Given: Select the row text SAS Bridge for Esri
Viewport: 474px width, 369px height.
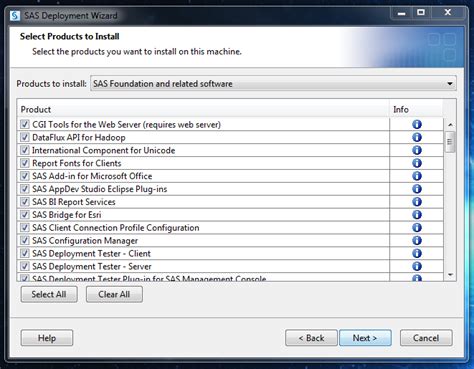Looking at the screenshot, I should tap(67, 215).
